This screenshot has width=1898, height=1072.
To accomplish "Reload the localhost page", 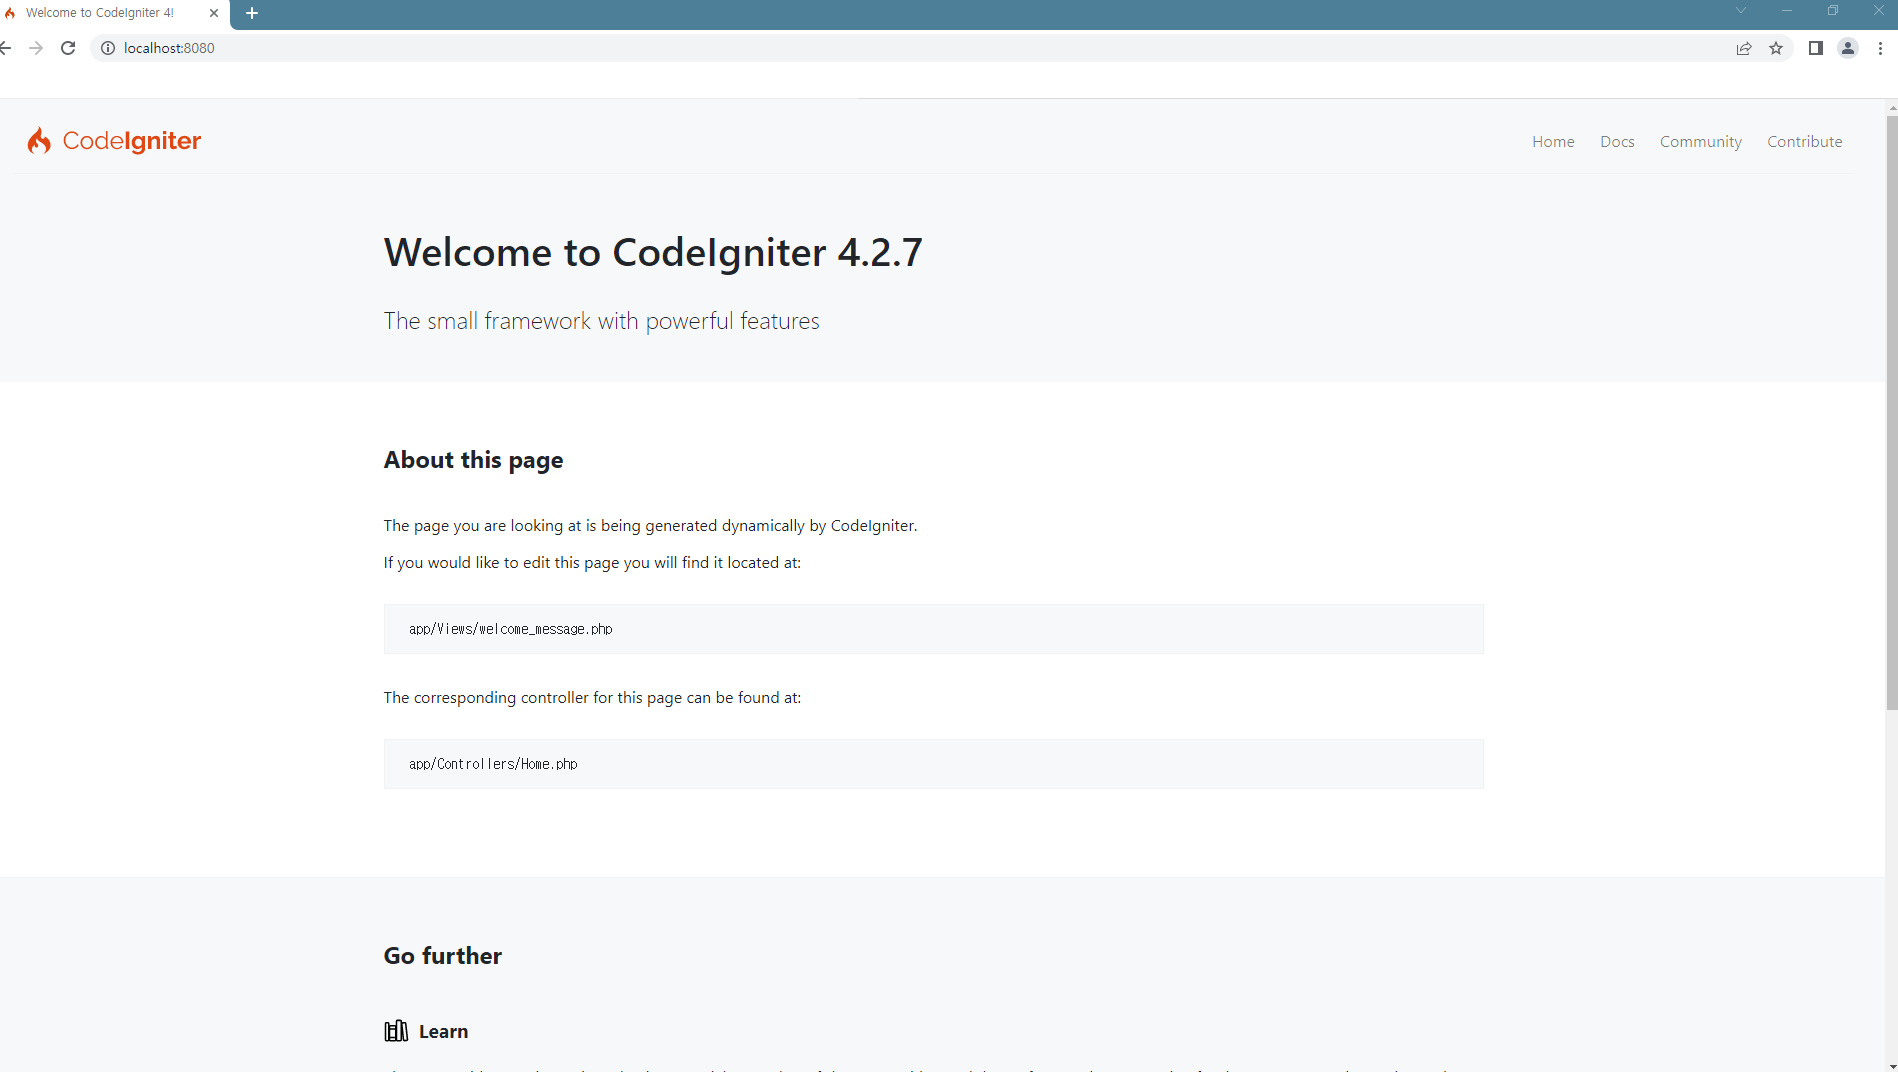I will point(68,48).
